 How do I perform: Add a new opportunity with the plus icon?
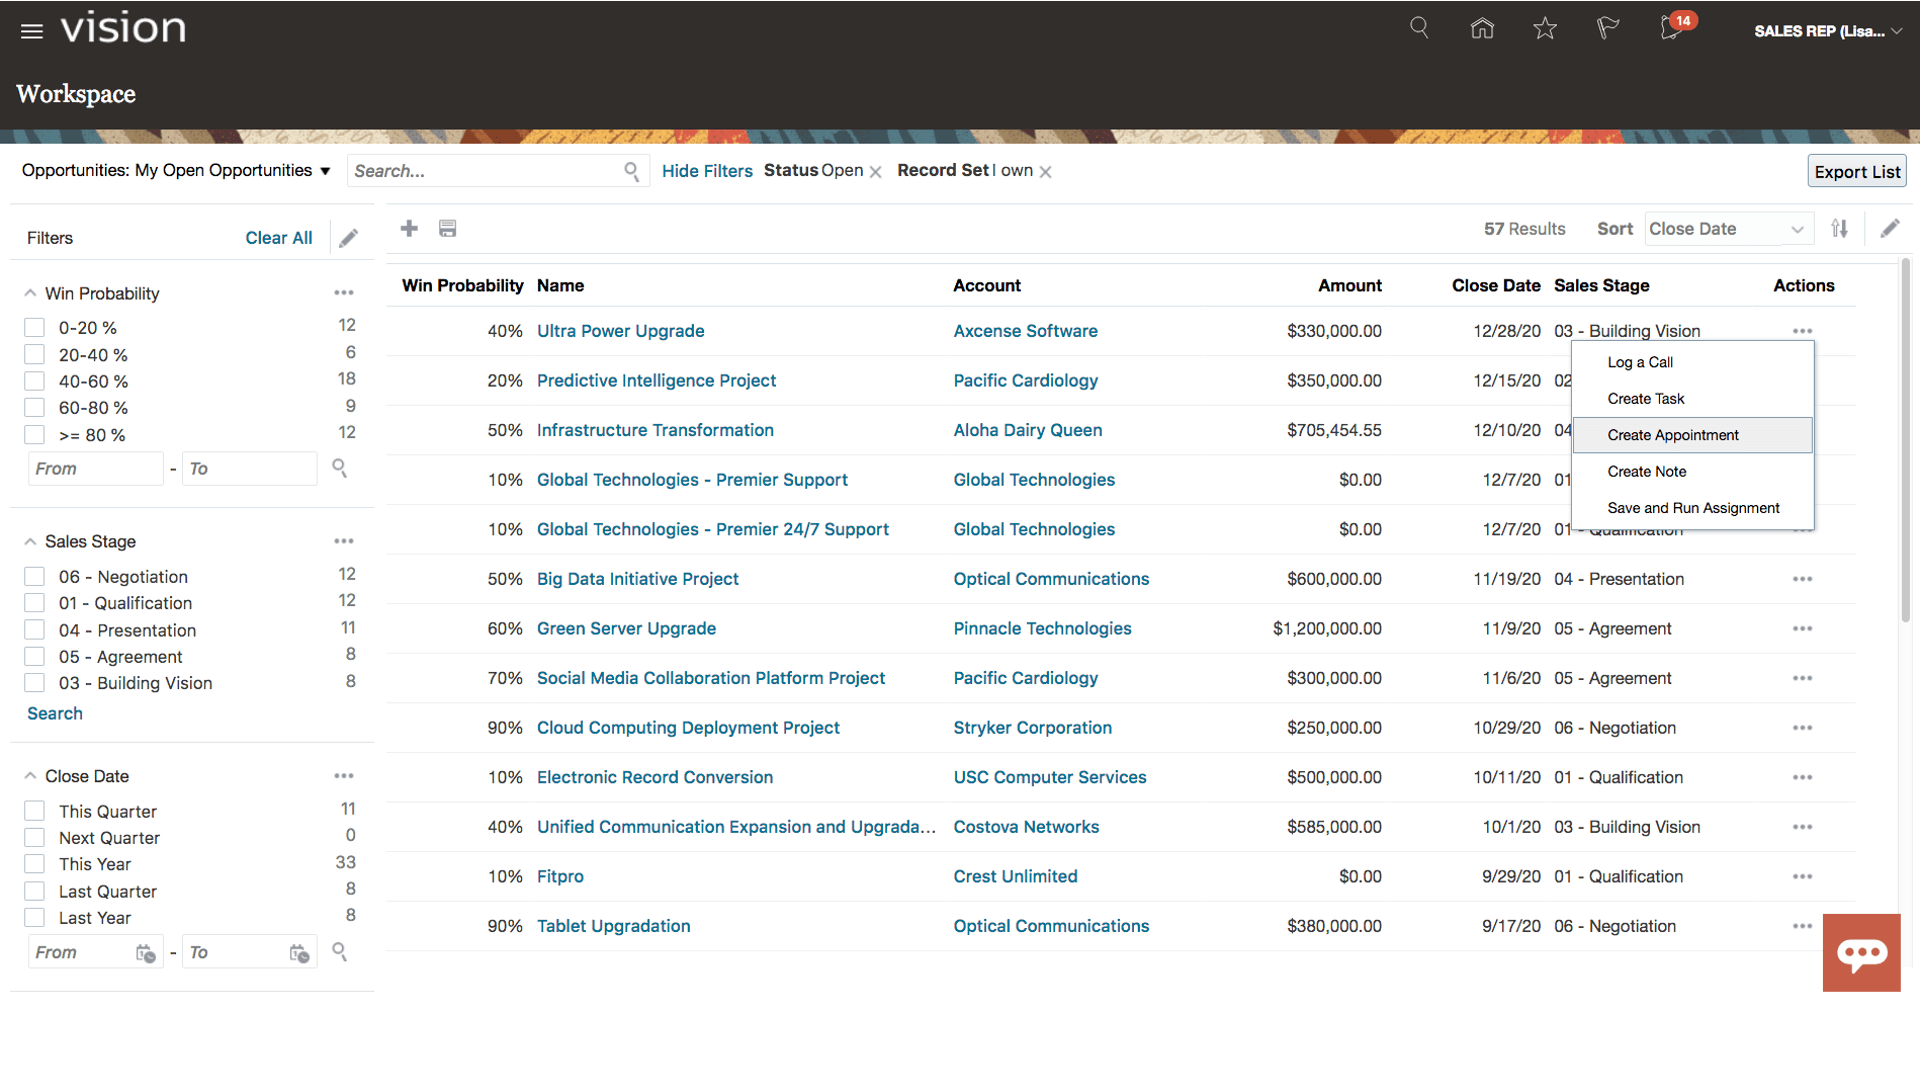(409, 228)
